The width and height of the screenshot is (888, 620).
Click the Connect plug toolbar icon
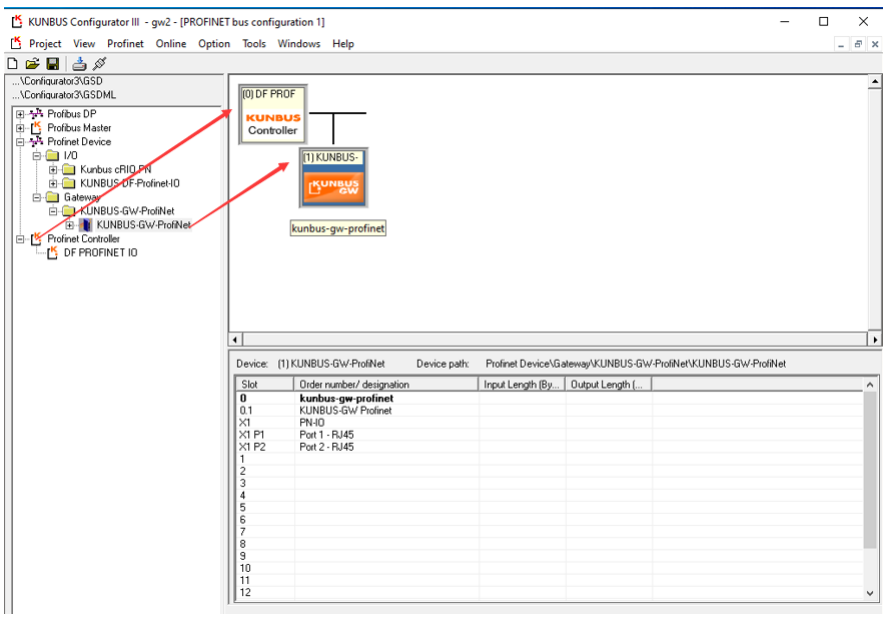[100, 64]
